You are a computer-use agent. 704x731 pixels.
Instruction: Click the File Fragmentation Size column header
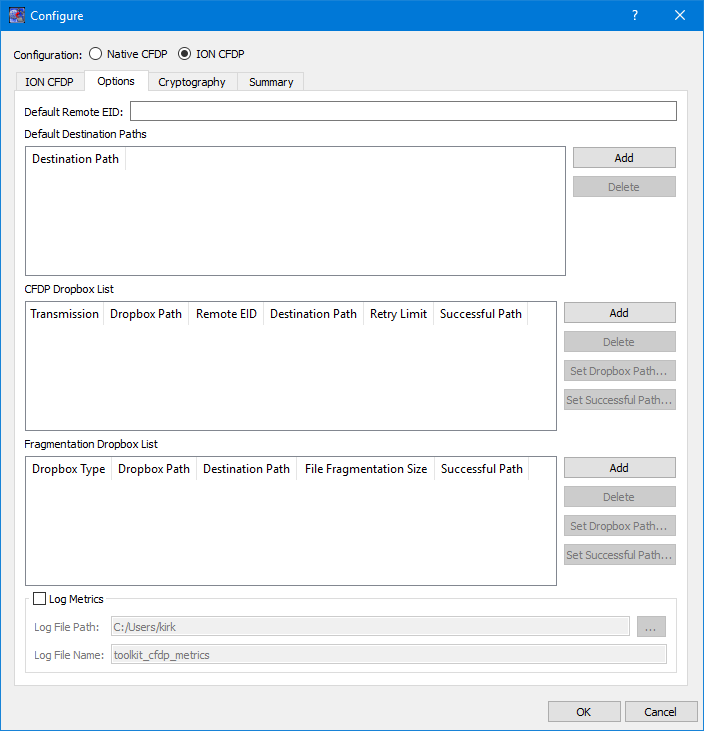click(366, 469)
